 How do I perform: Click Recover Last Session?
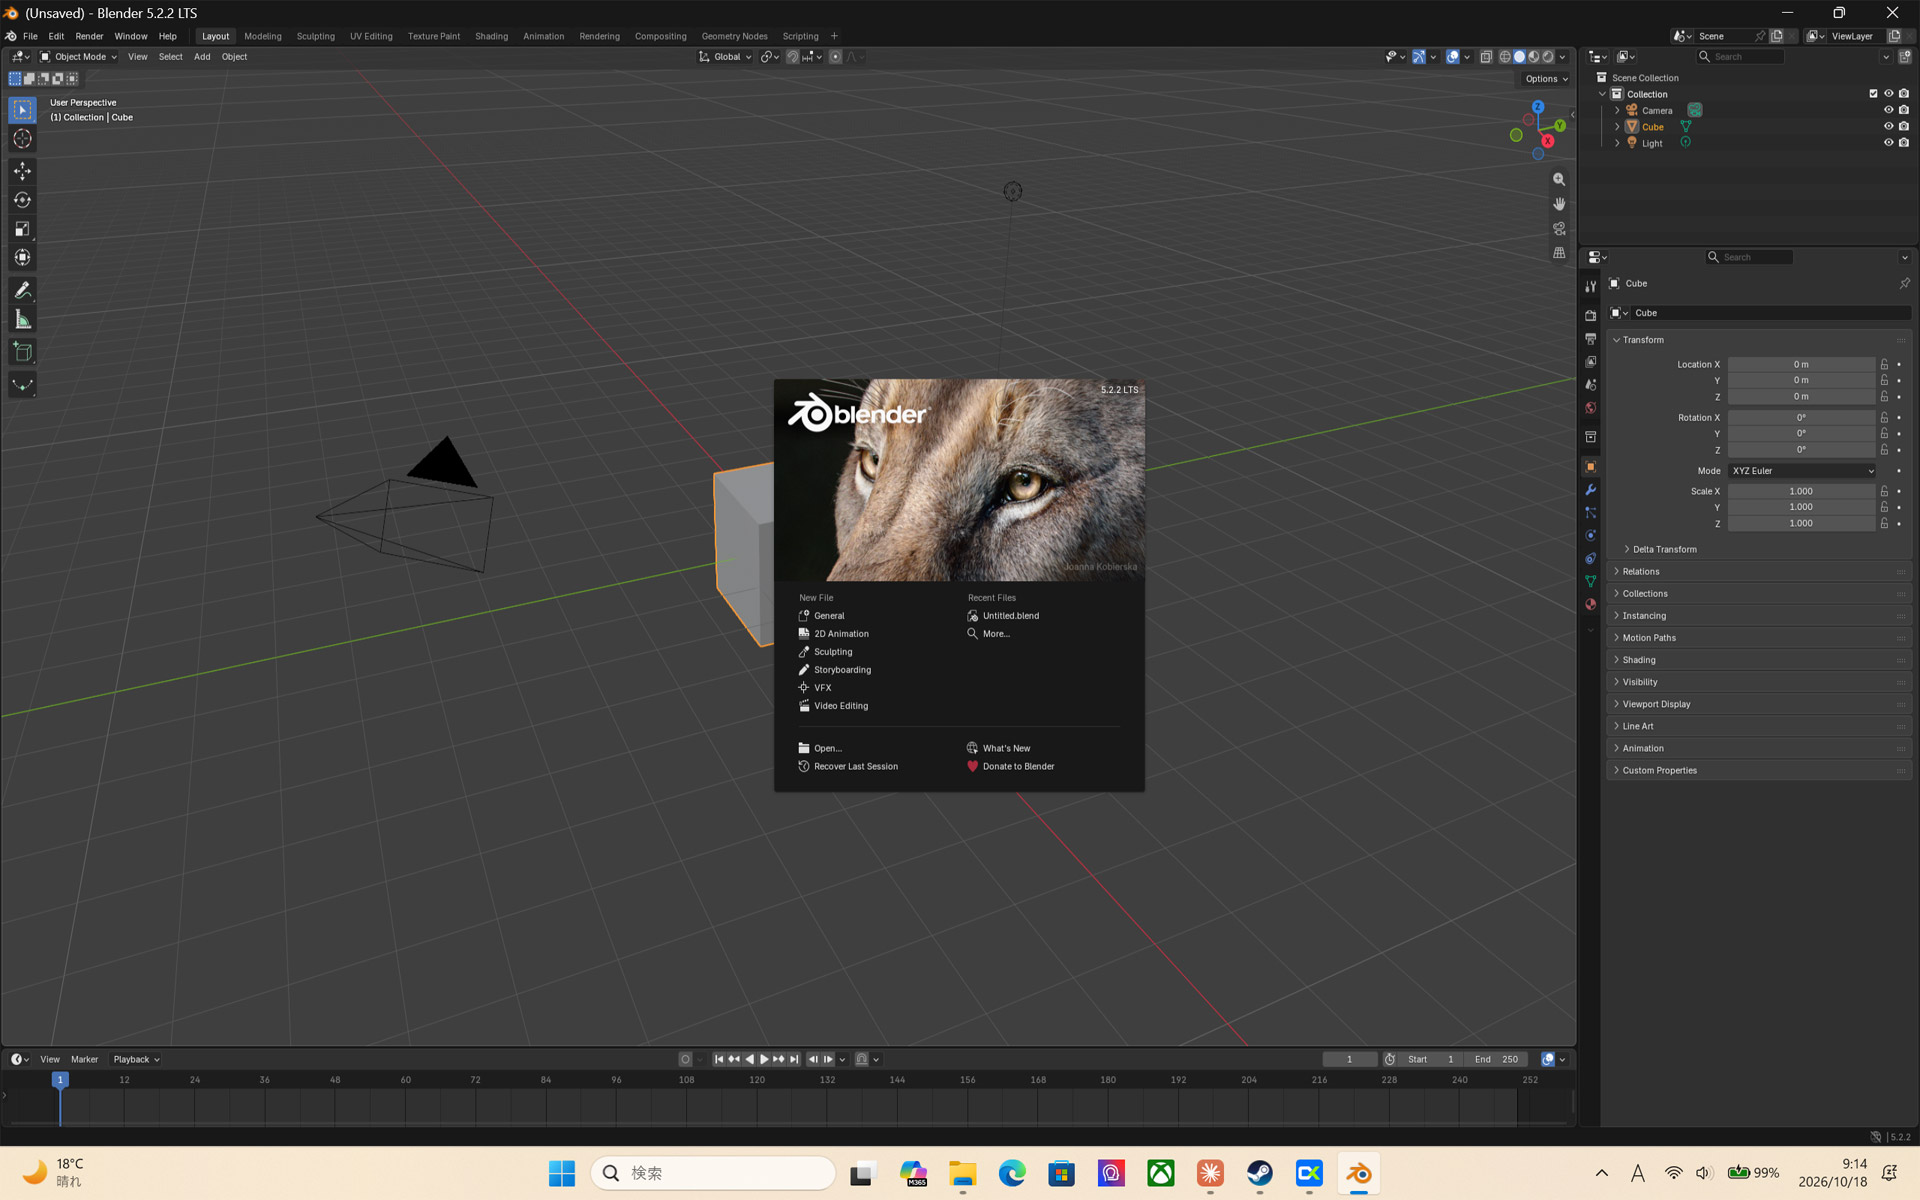pos(855,767)
